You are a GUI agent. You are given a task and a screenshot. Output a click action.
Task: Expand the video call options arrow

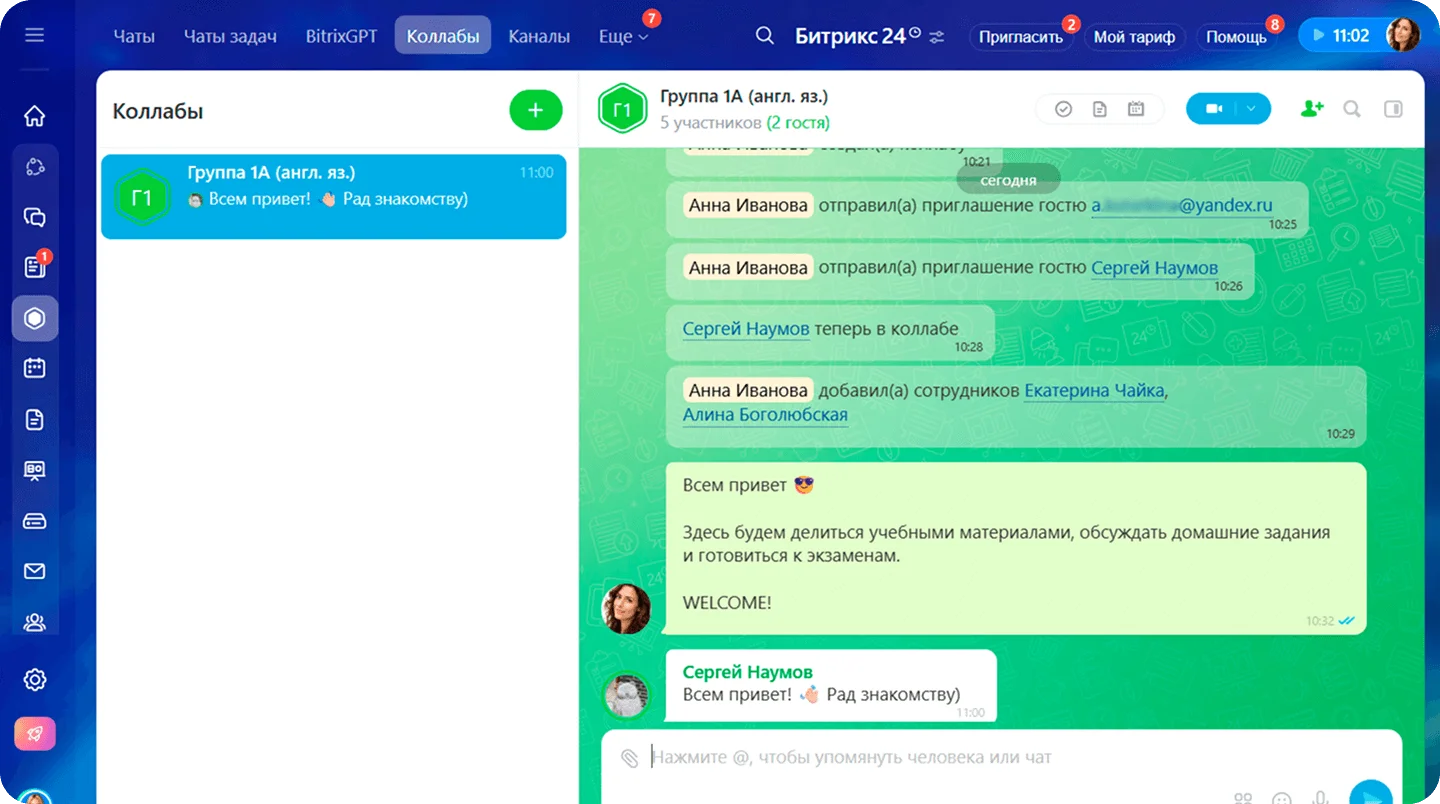click(x=1251, y=109)
